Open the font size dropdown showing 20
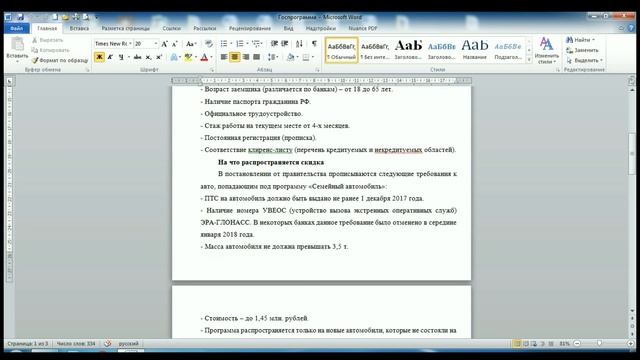The image size is (640, 360). click(156, 44)
